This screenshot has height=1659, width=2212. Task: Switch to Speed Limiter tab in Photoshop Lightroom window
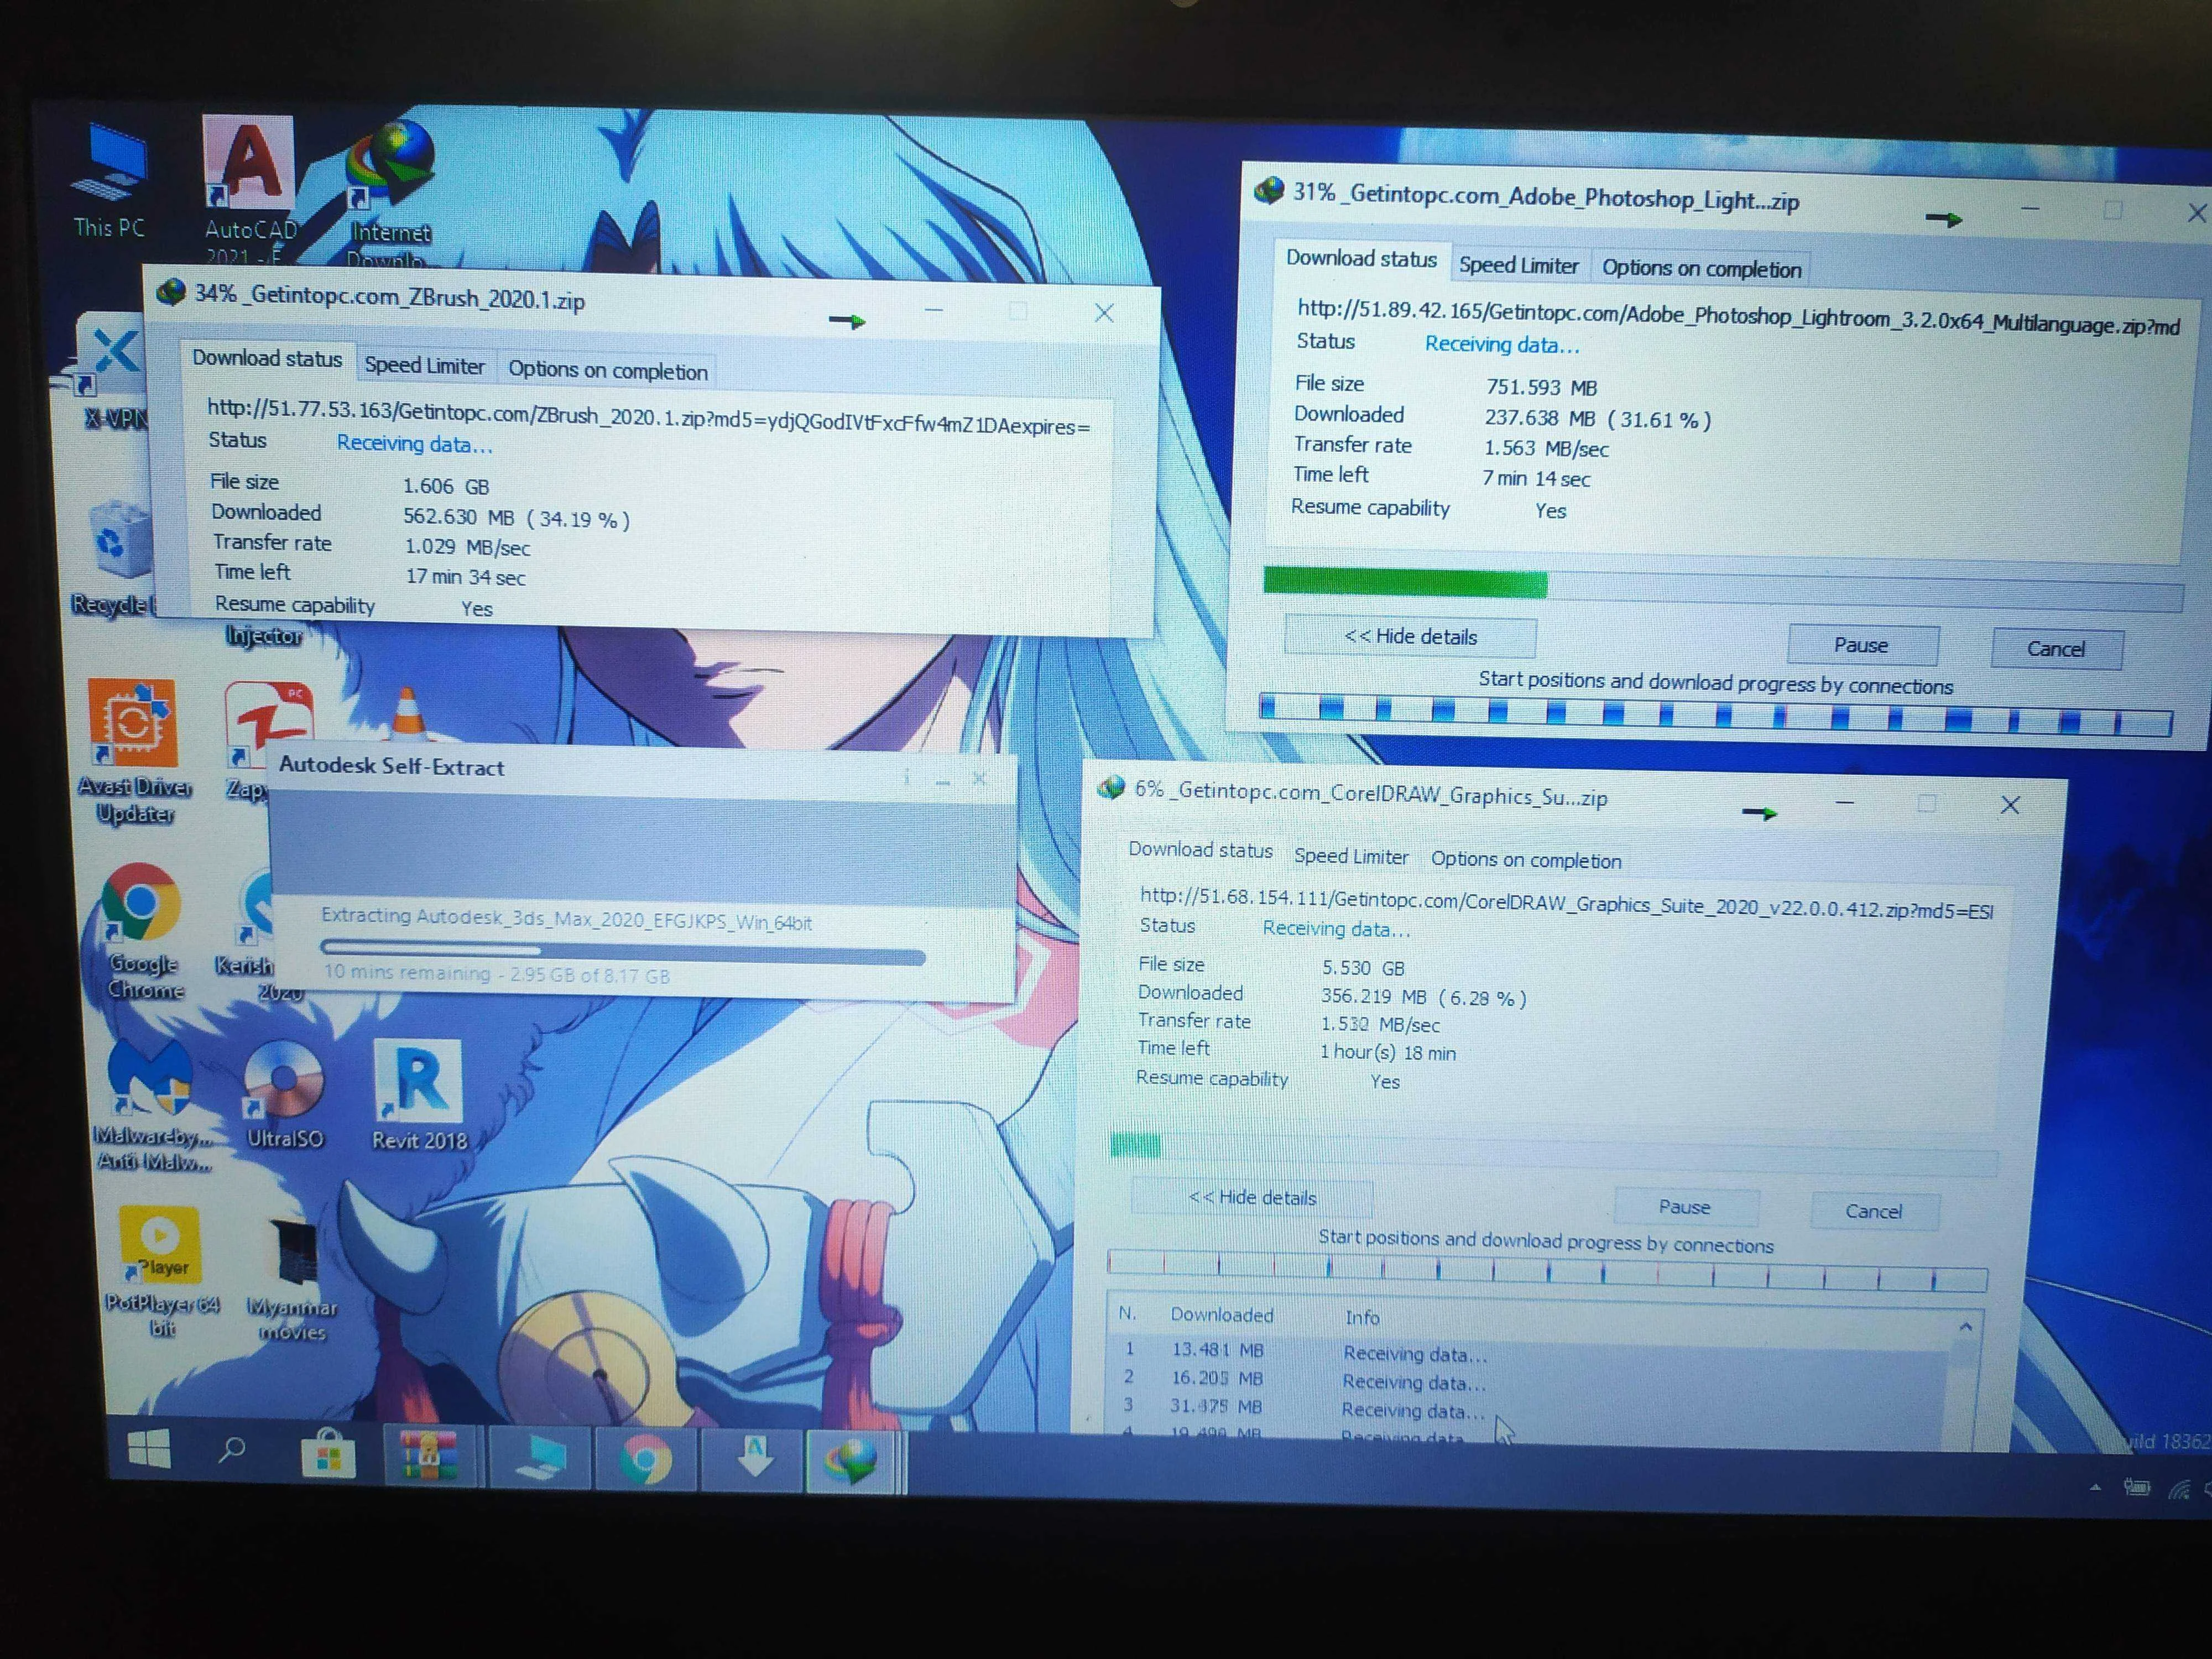click(x=1519, y=265)
